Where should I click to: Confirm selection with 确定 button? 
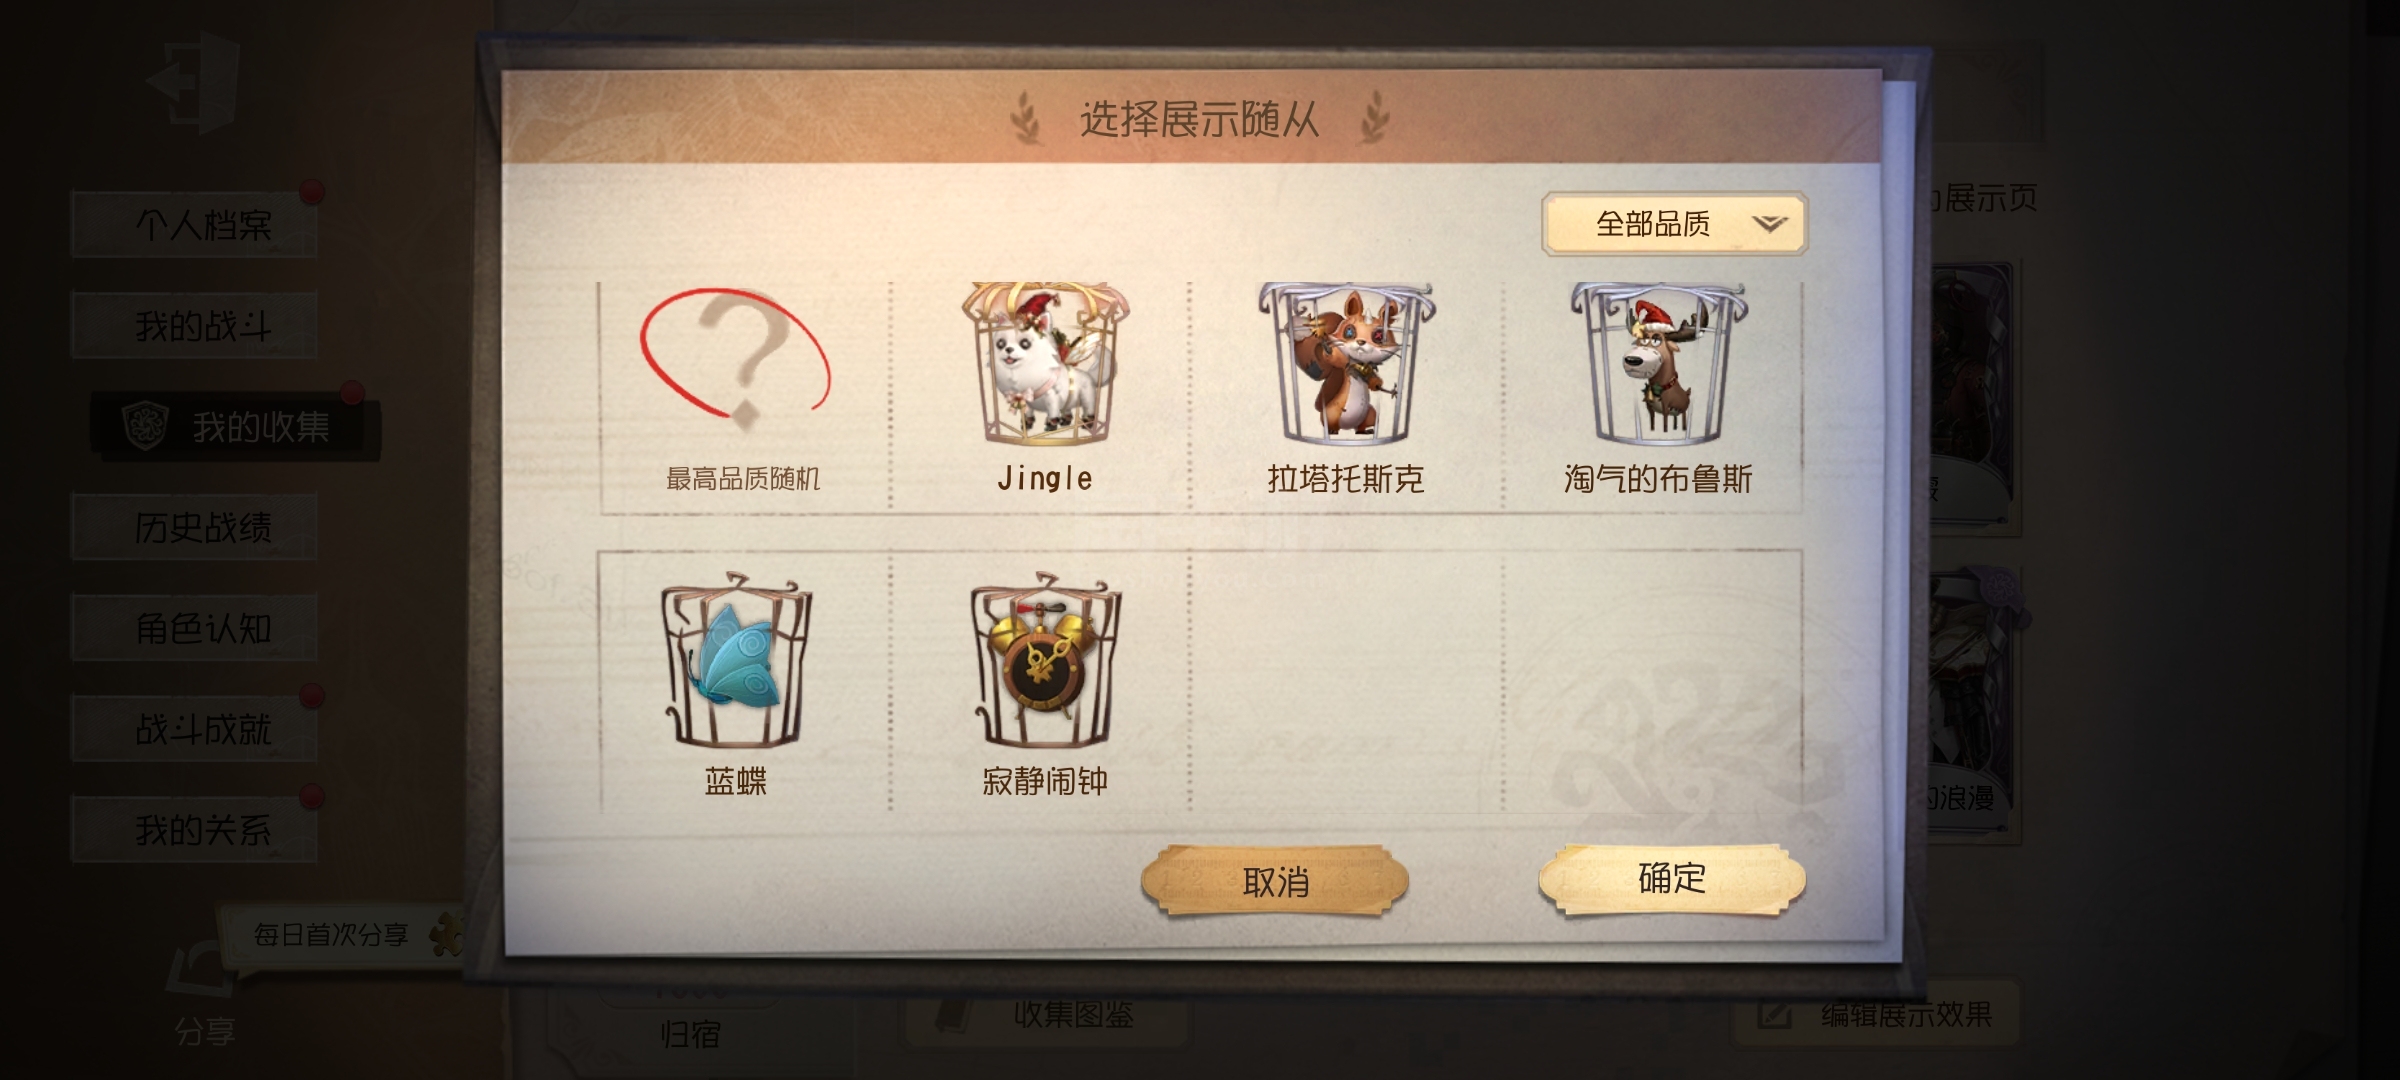1672,879
